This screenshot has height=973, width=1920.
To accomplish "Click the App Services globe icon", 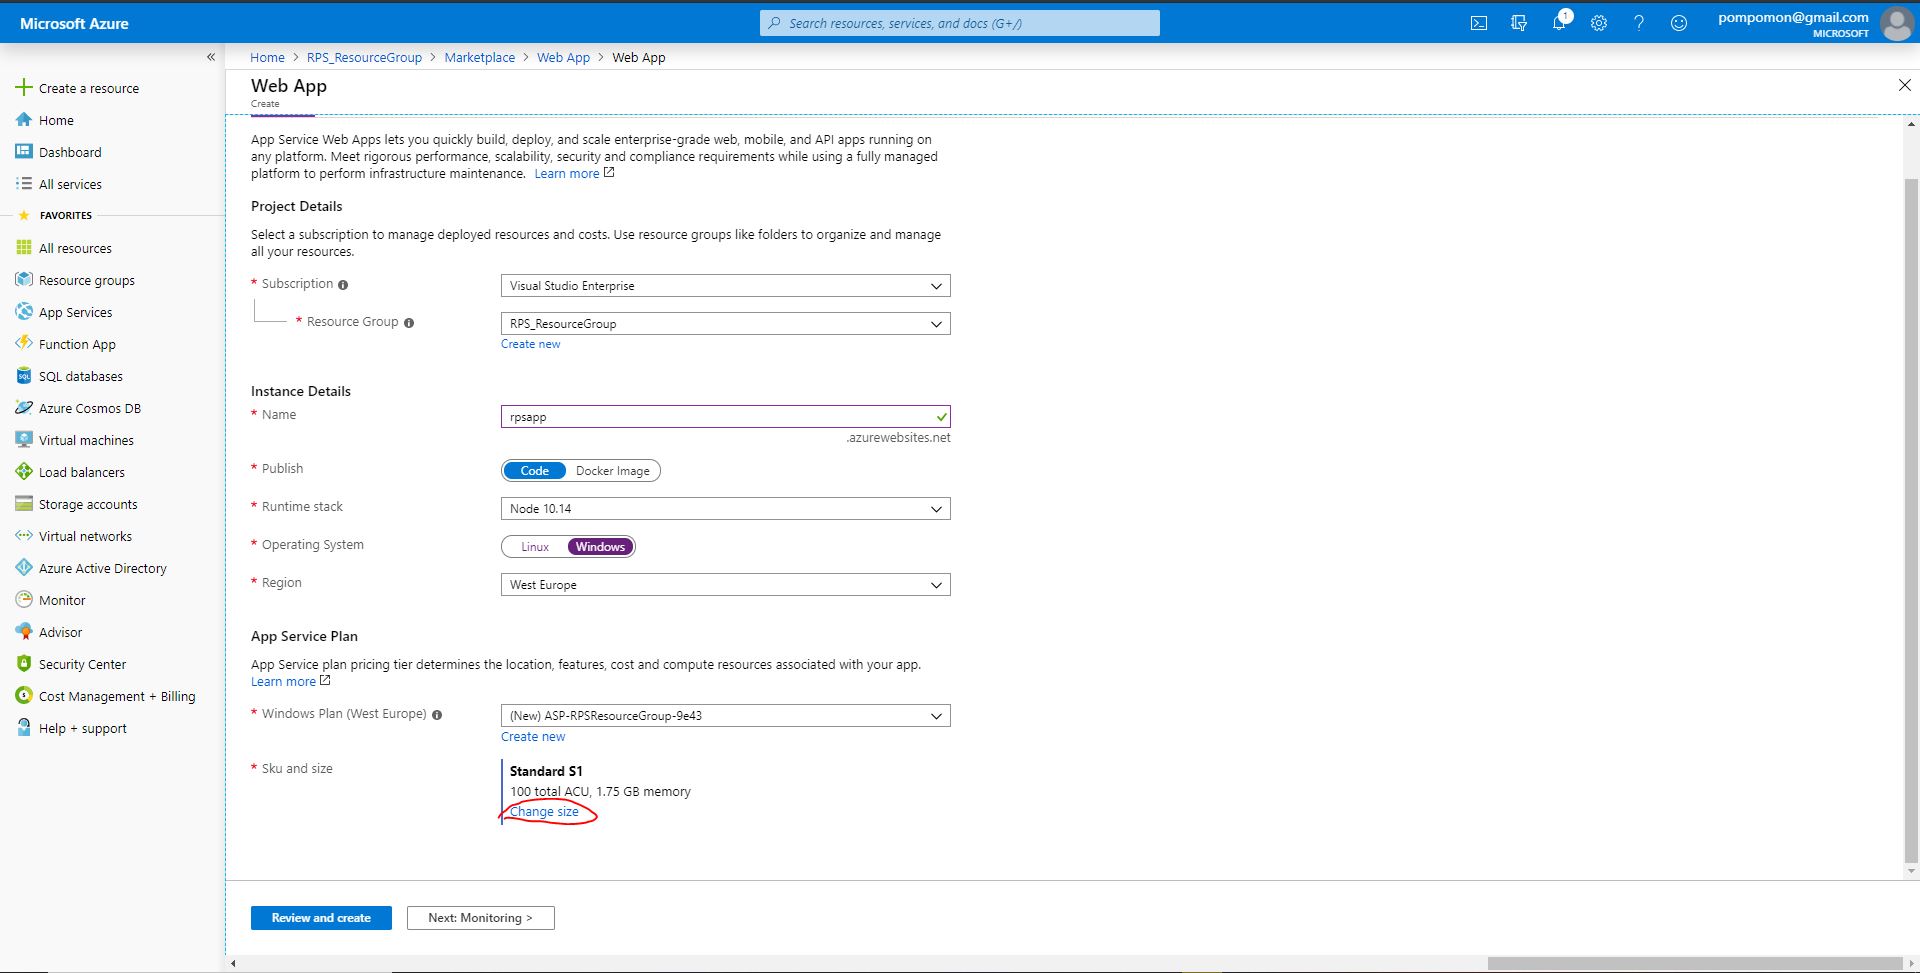I will pyautogui.click(x=24, y=312).
